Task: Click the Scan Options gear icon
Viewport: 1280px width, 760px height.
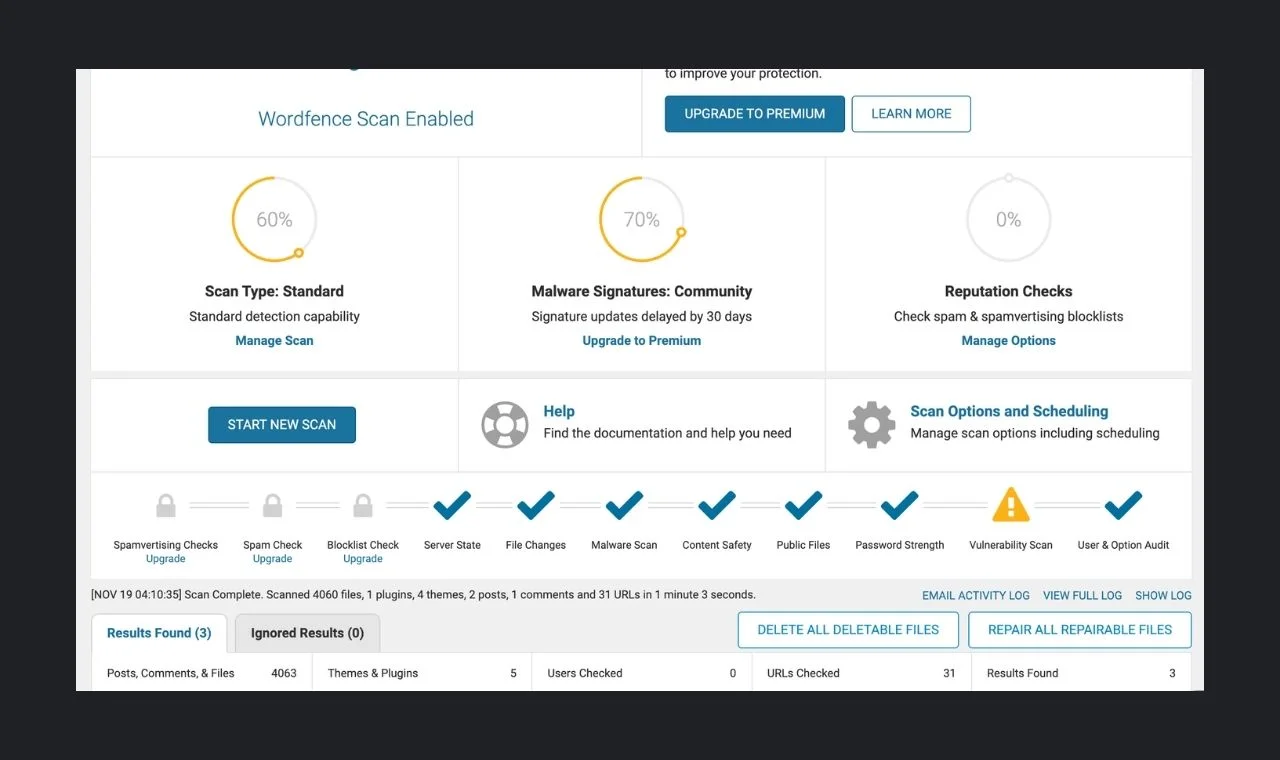Action: pos(871,425)
